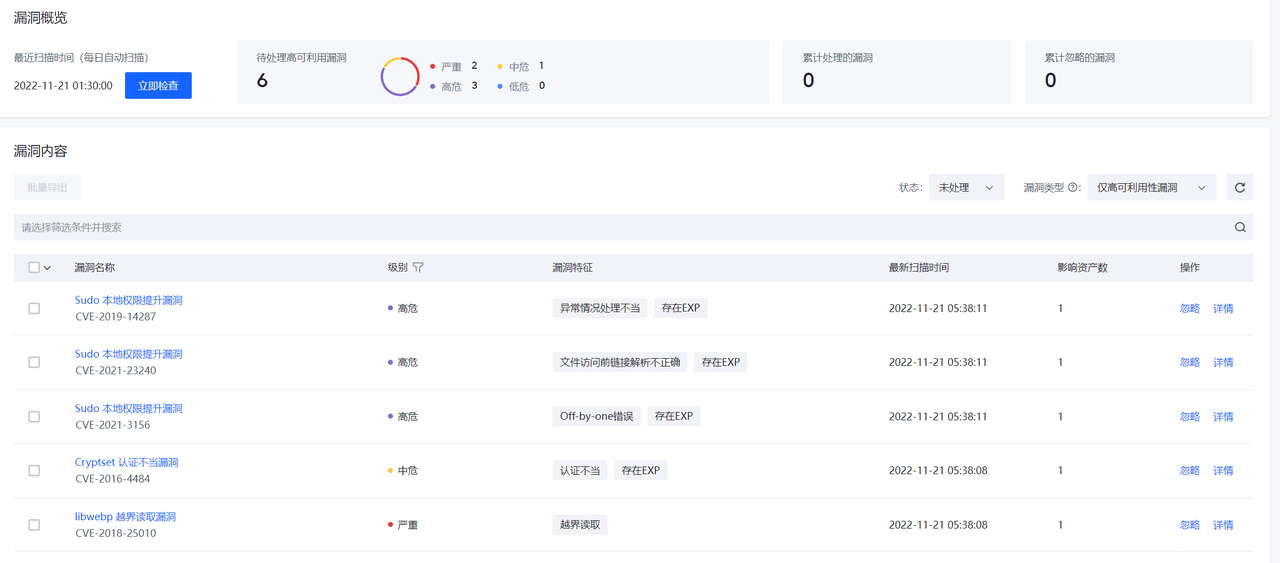Screen dimensions: 1280x563
Task: Click the vulnerability severity donut chart
Action: (x=400, y=77)
